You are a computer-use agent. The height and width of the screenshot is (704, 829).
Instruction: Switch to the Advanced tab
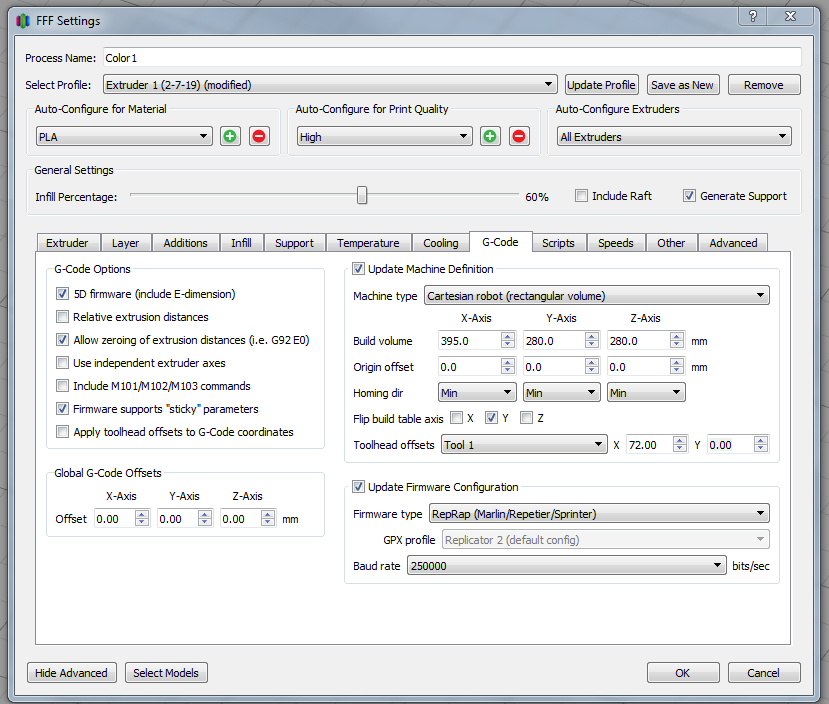(733, 243)
